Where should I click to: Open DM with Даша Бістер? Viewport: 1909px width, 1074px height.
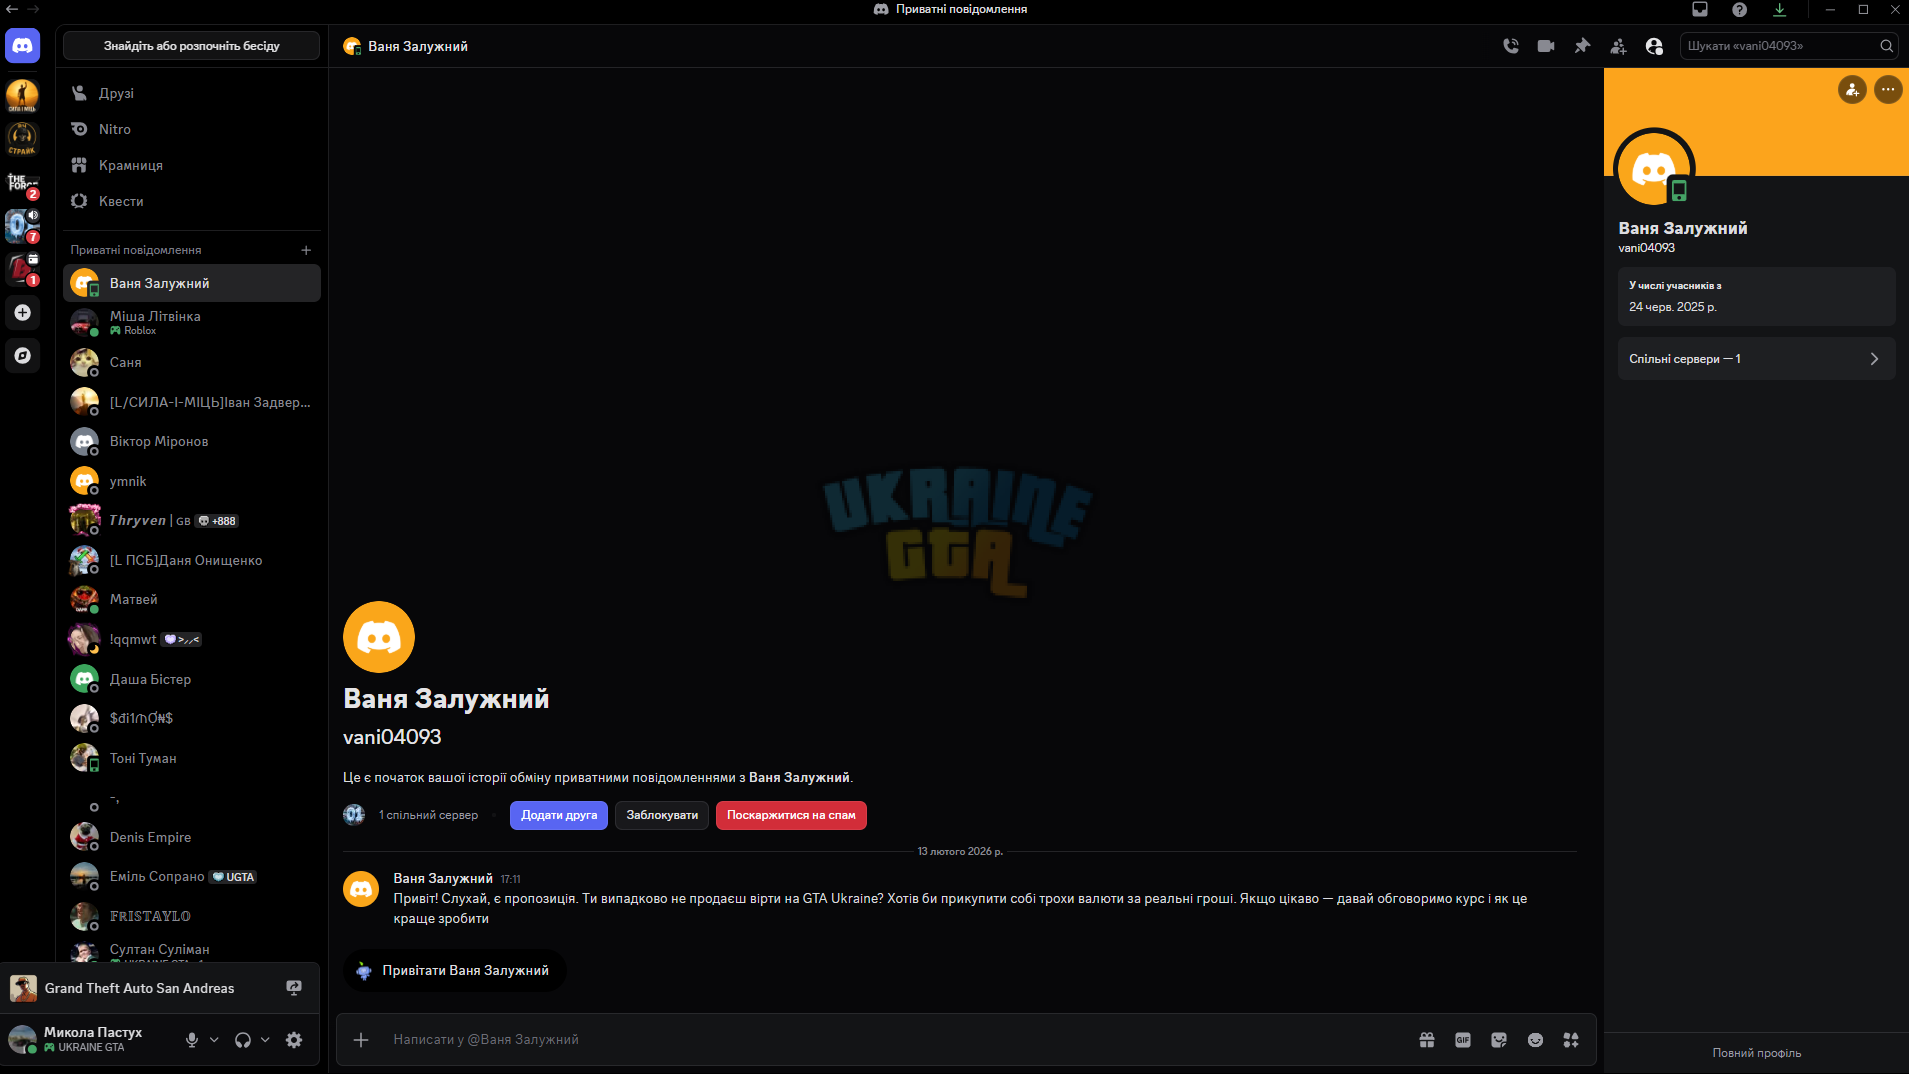pyautogui.click(x=192, y=679)
